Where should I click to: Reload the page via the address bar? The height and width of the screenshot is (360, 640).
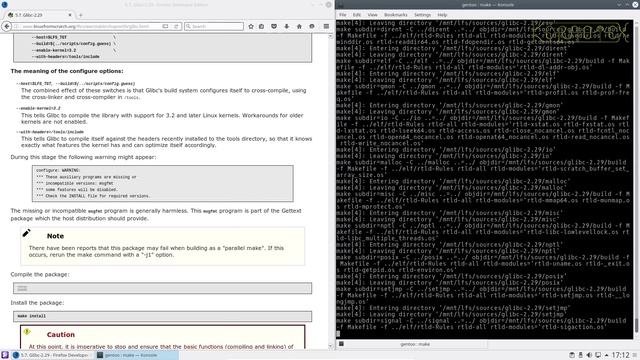click(176, 26)
